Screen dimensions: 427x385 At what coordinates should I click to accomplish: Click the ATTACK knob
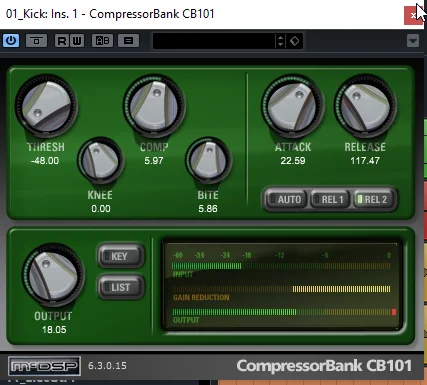293,105
